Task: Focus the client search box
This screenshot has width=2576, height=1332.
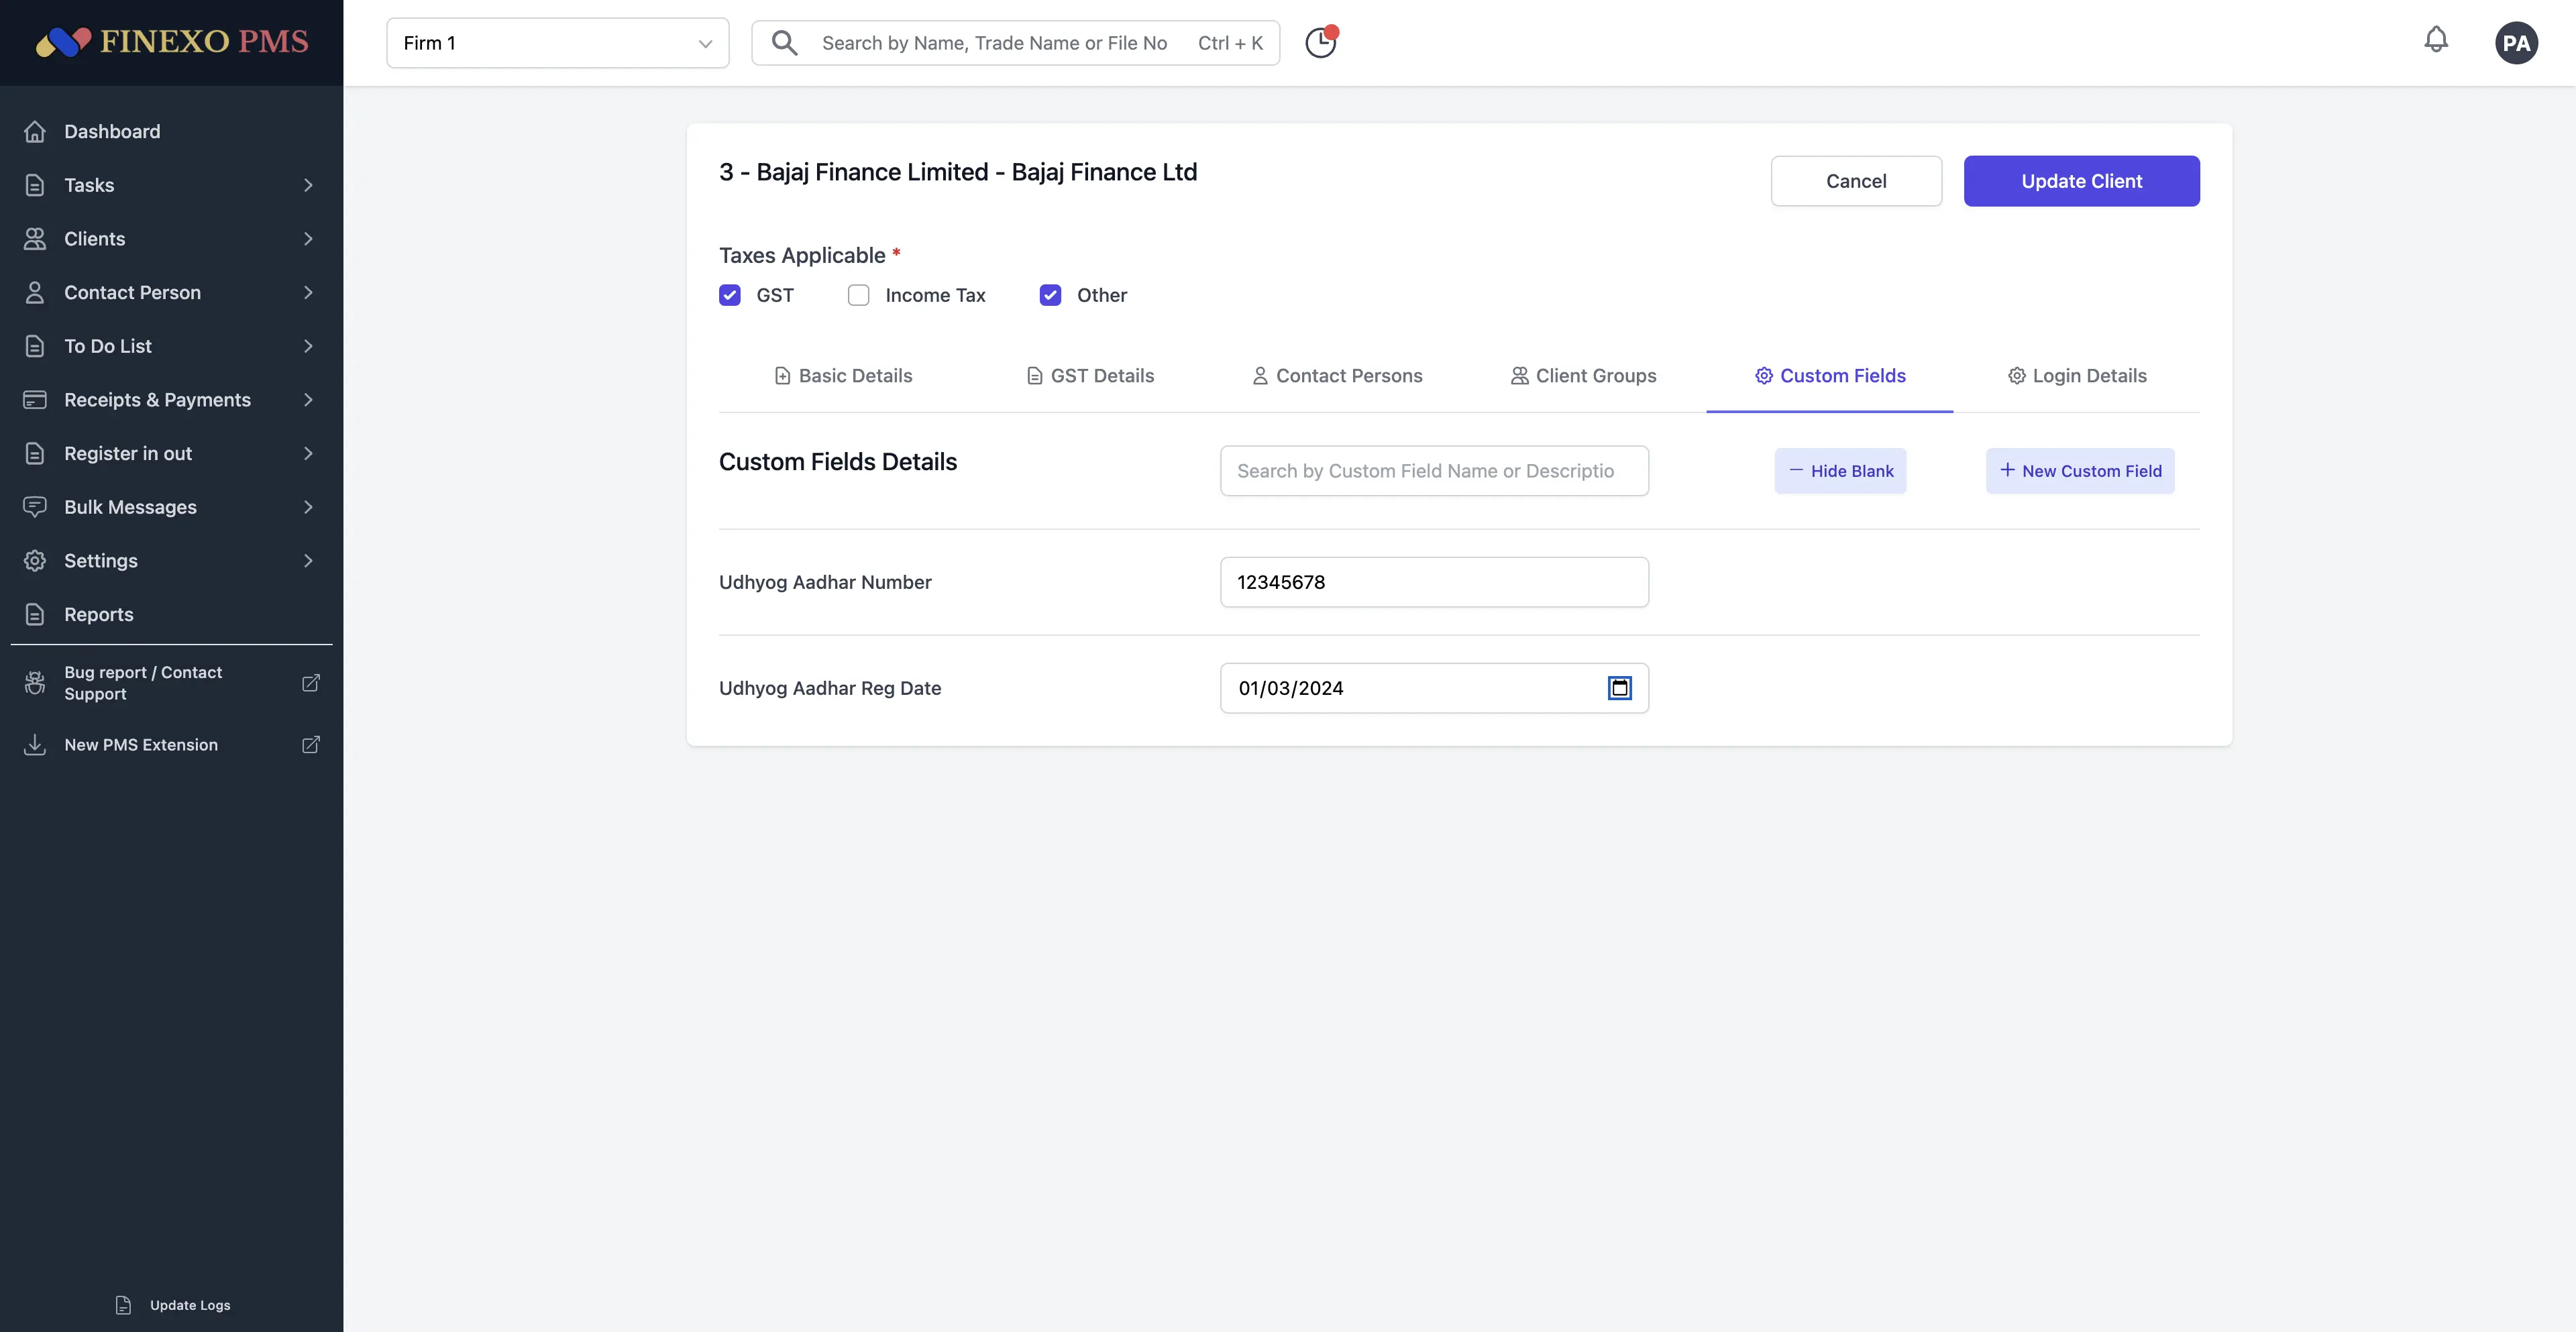Action: point(1016,43)
